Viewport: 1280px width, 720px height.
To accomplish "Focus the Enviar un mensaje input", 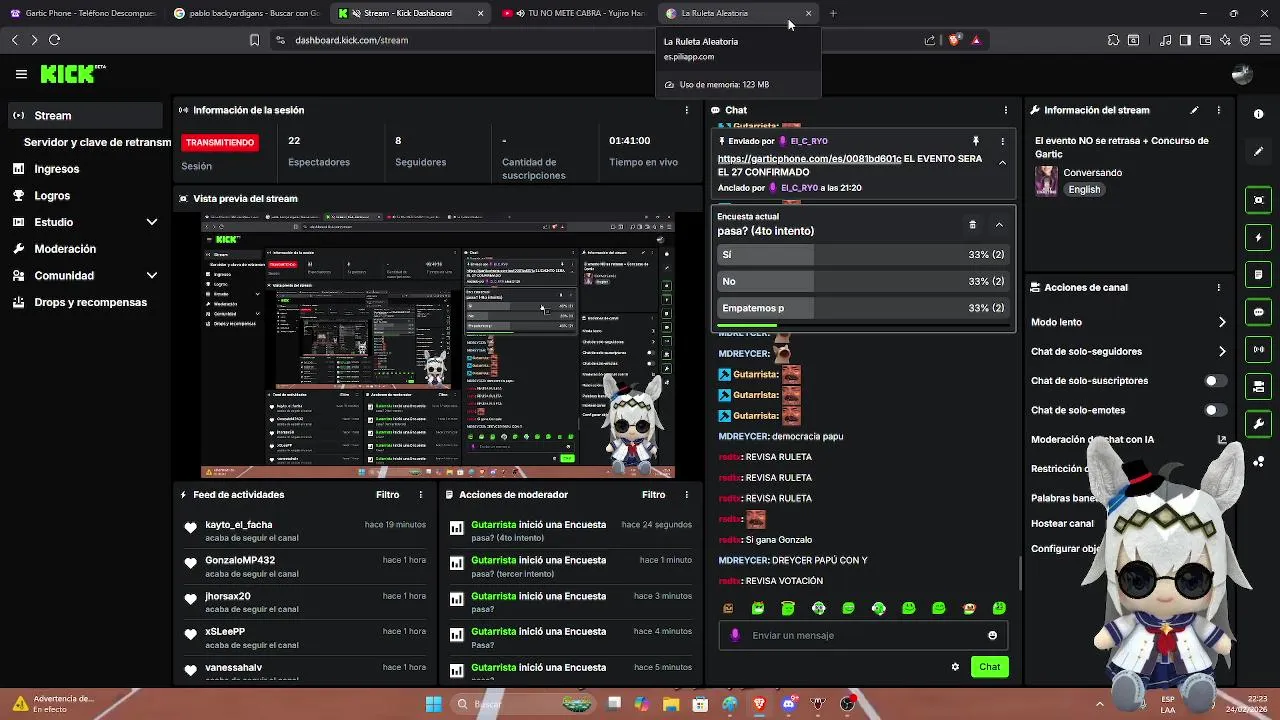I will (865, 635).
